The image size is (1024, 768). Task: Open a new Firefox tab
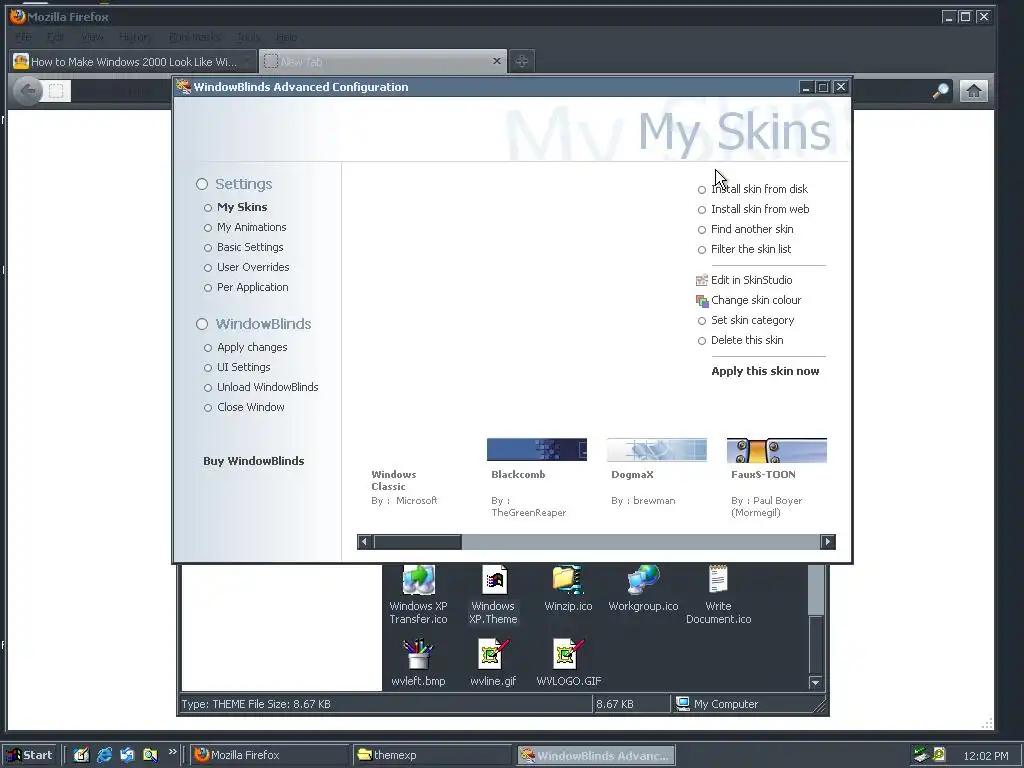(x=521, y=61)
